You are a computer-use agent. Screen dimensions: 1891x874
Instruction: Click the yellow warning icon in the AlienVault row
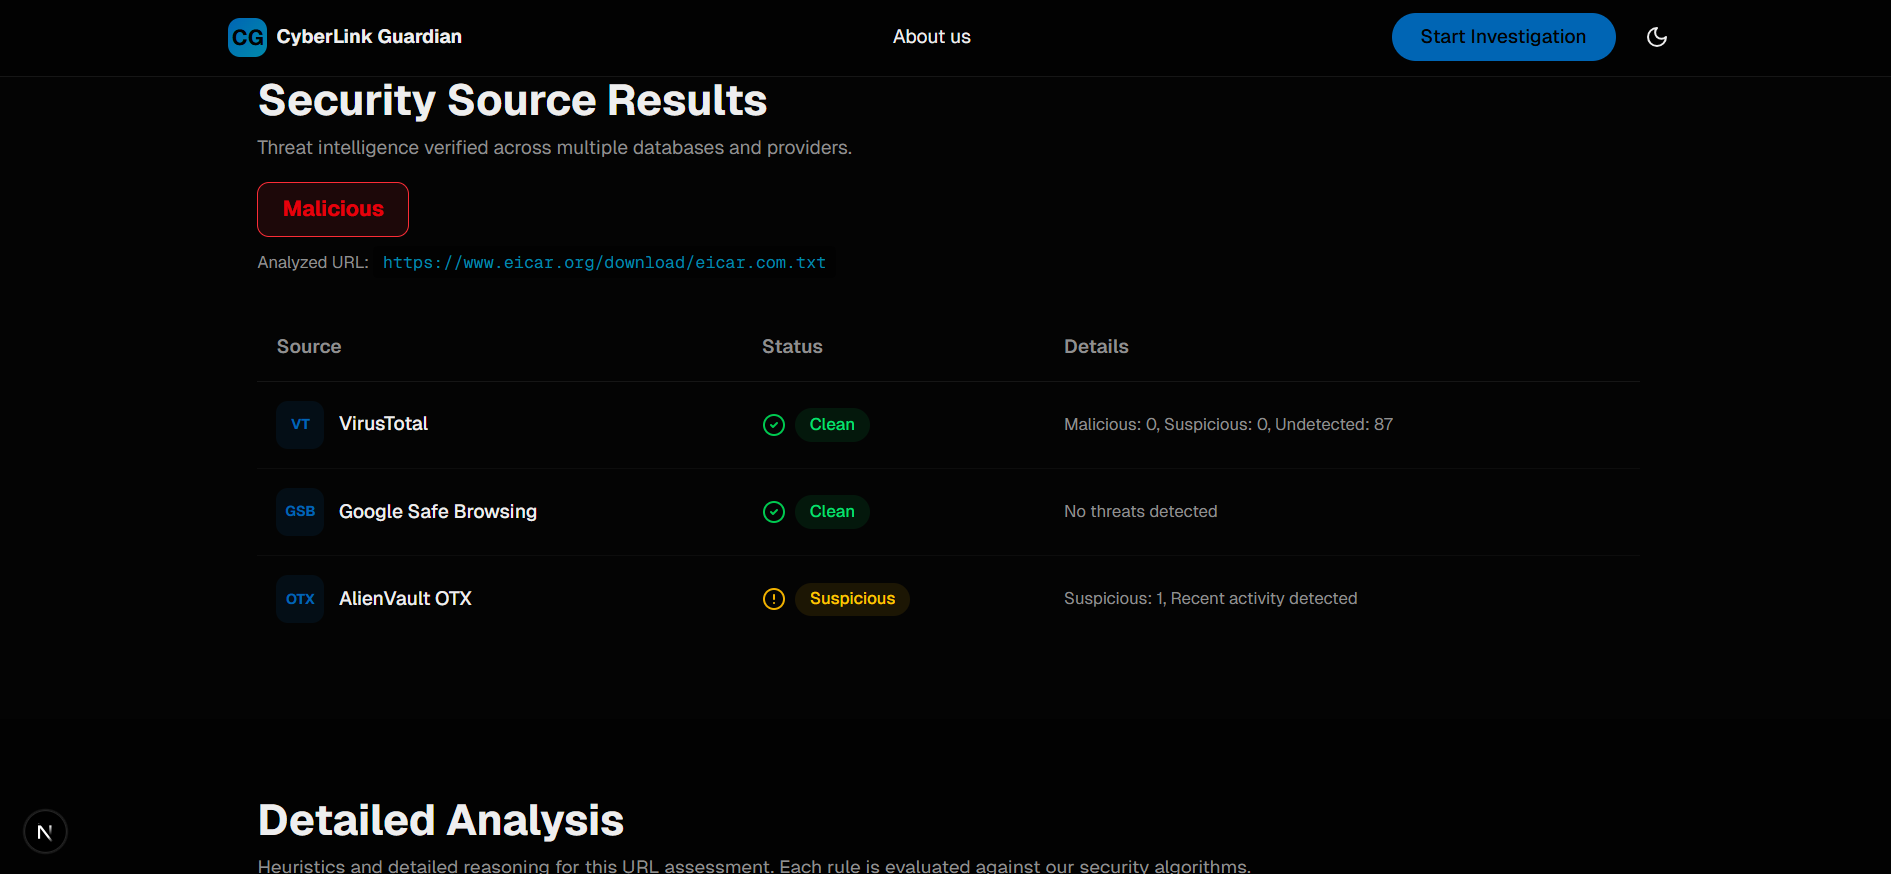pos(774,599)
